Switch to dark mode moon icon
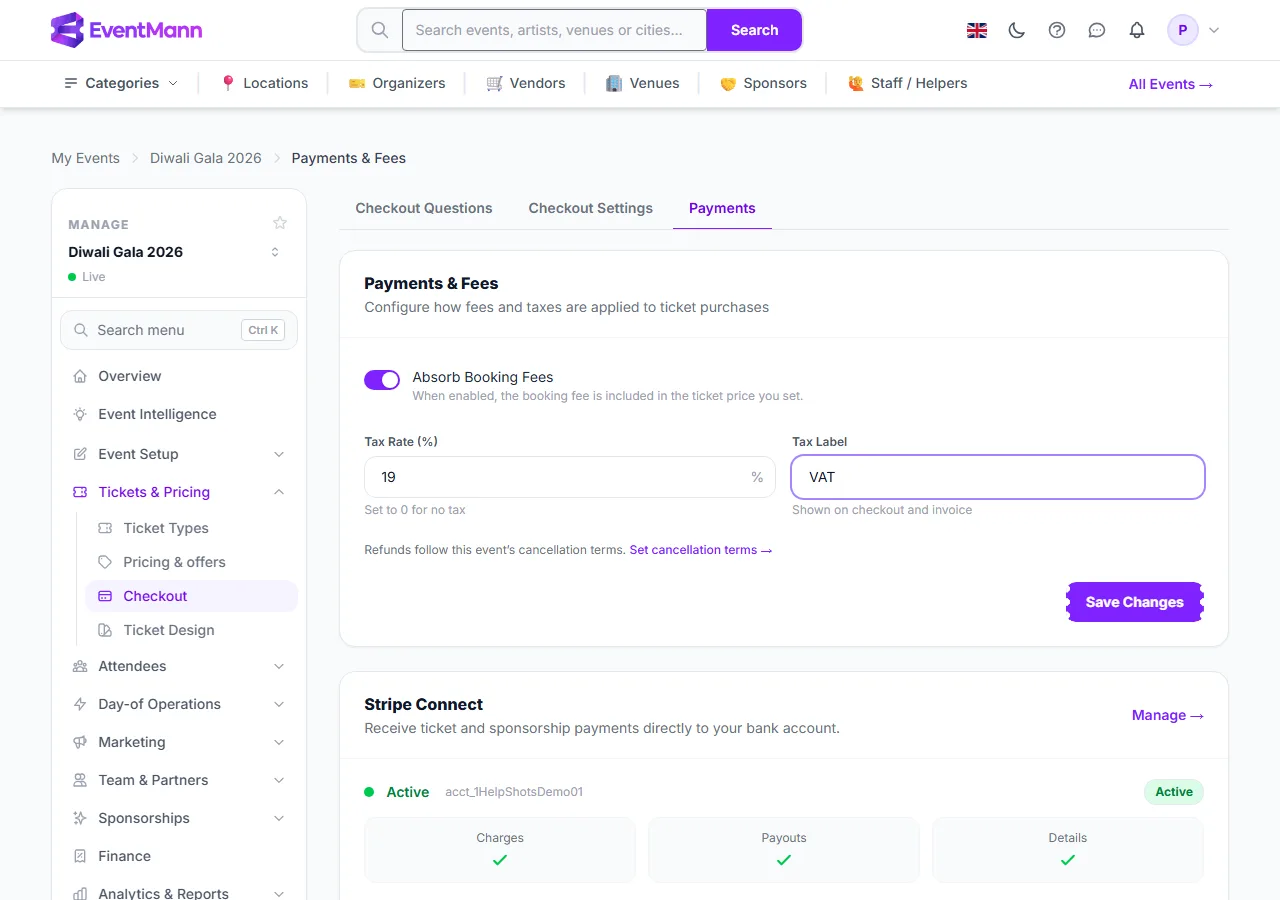1280x900 pixels. 1017,30
